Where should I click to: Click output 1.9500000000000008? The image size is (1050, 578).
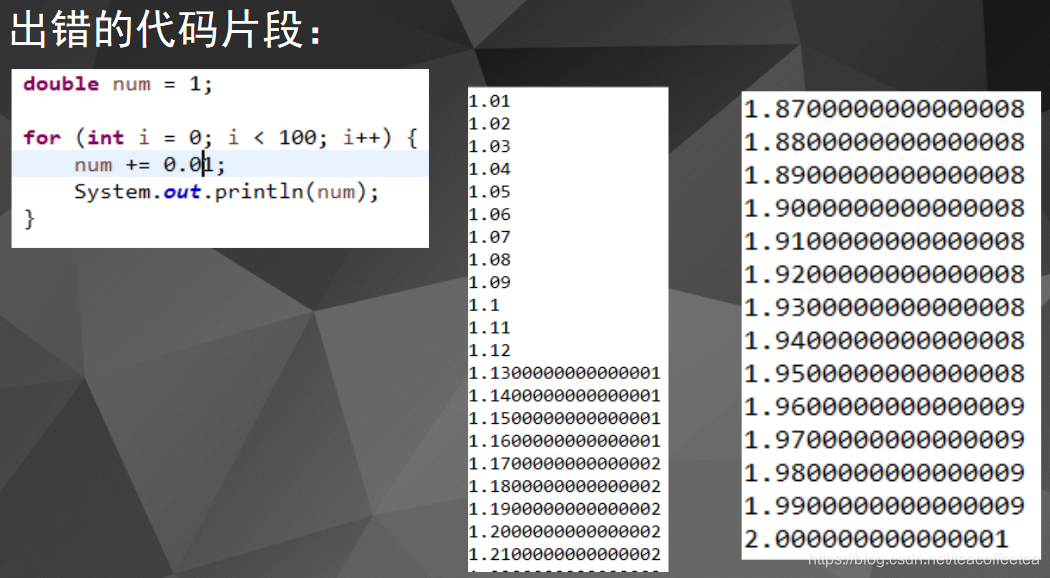[x=885, y=373]
